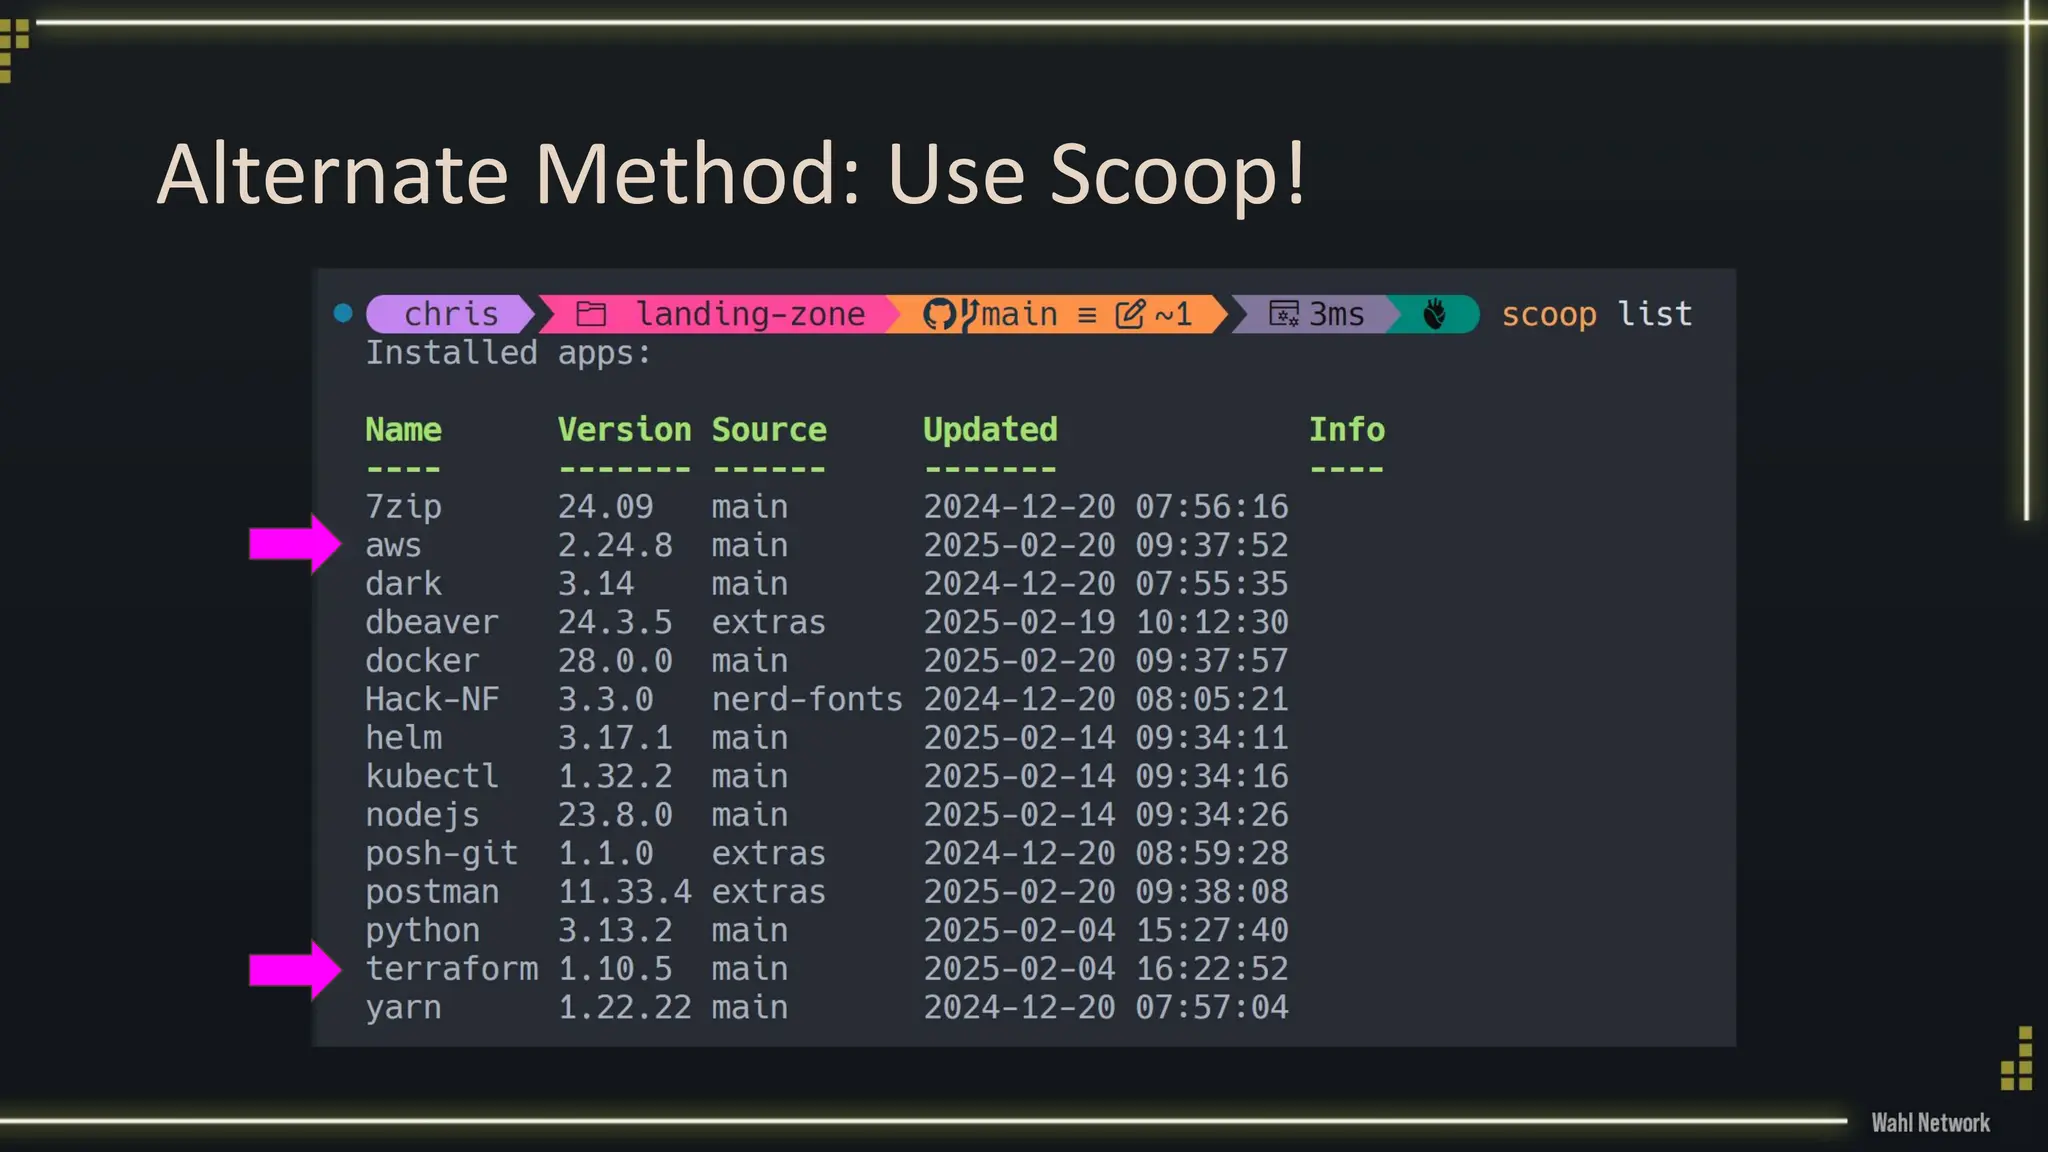Viewport: 2048px width, 1152px height.
Task: Click timestamp '2025-02-04 16:22:52'
Action: [1106, 968]
